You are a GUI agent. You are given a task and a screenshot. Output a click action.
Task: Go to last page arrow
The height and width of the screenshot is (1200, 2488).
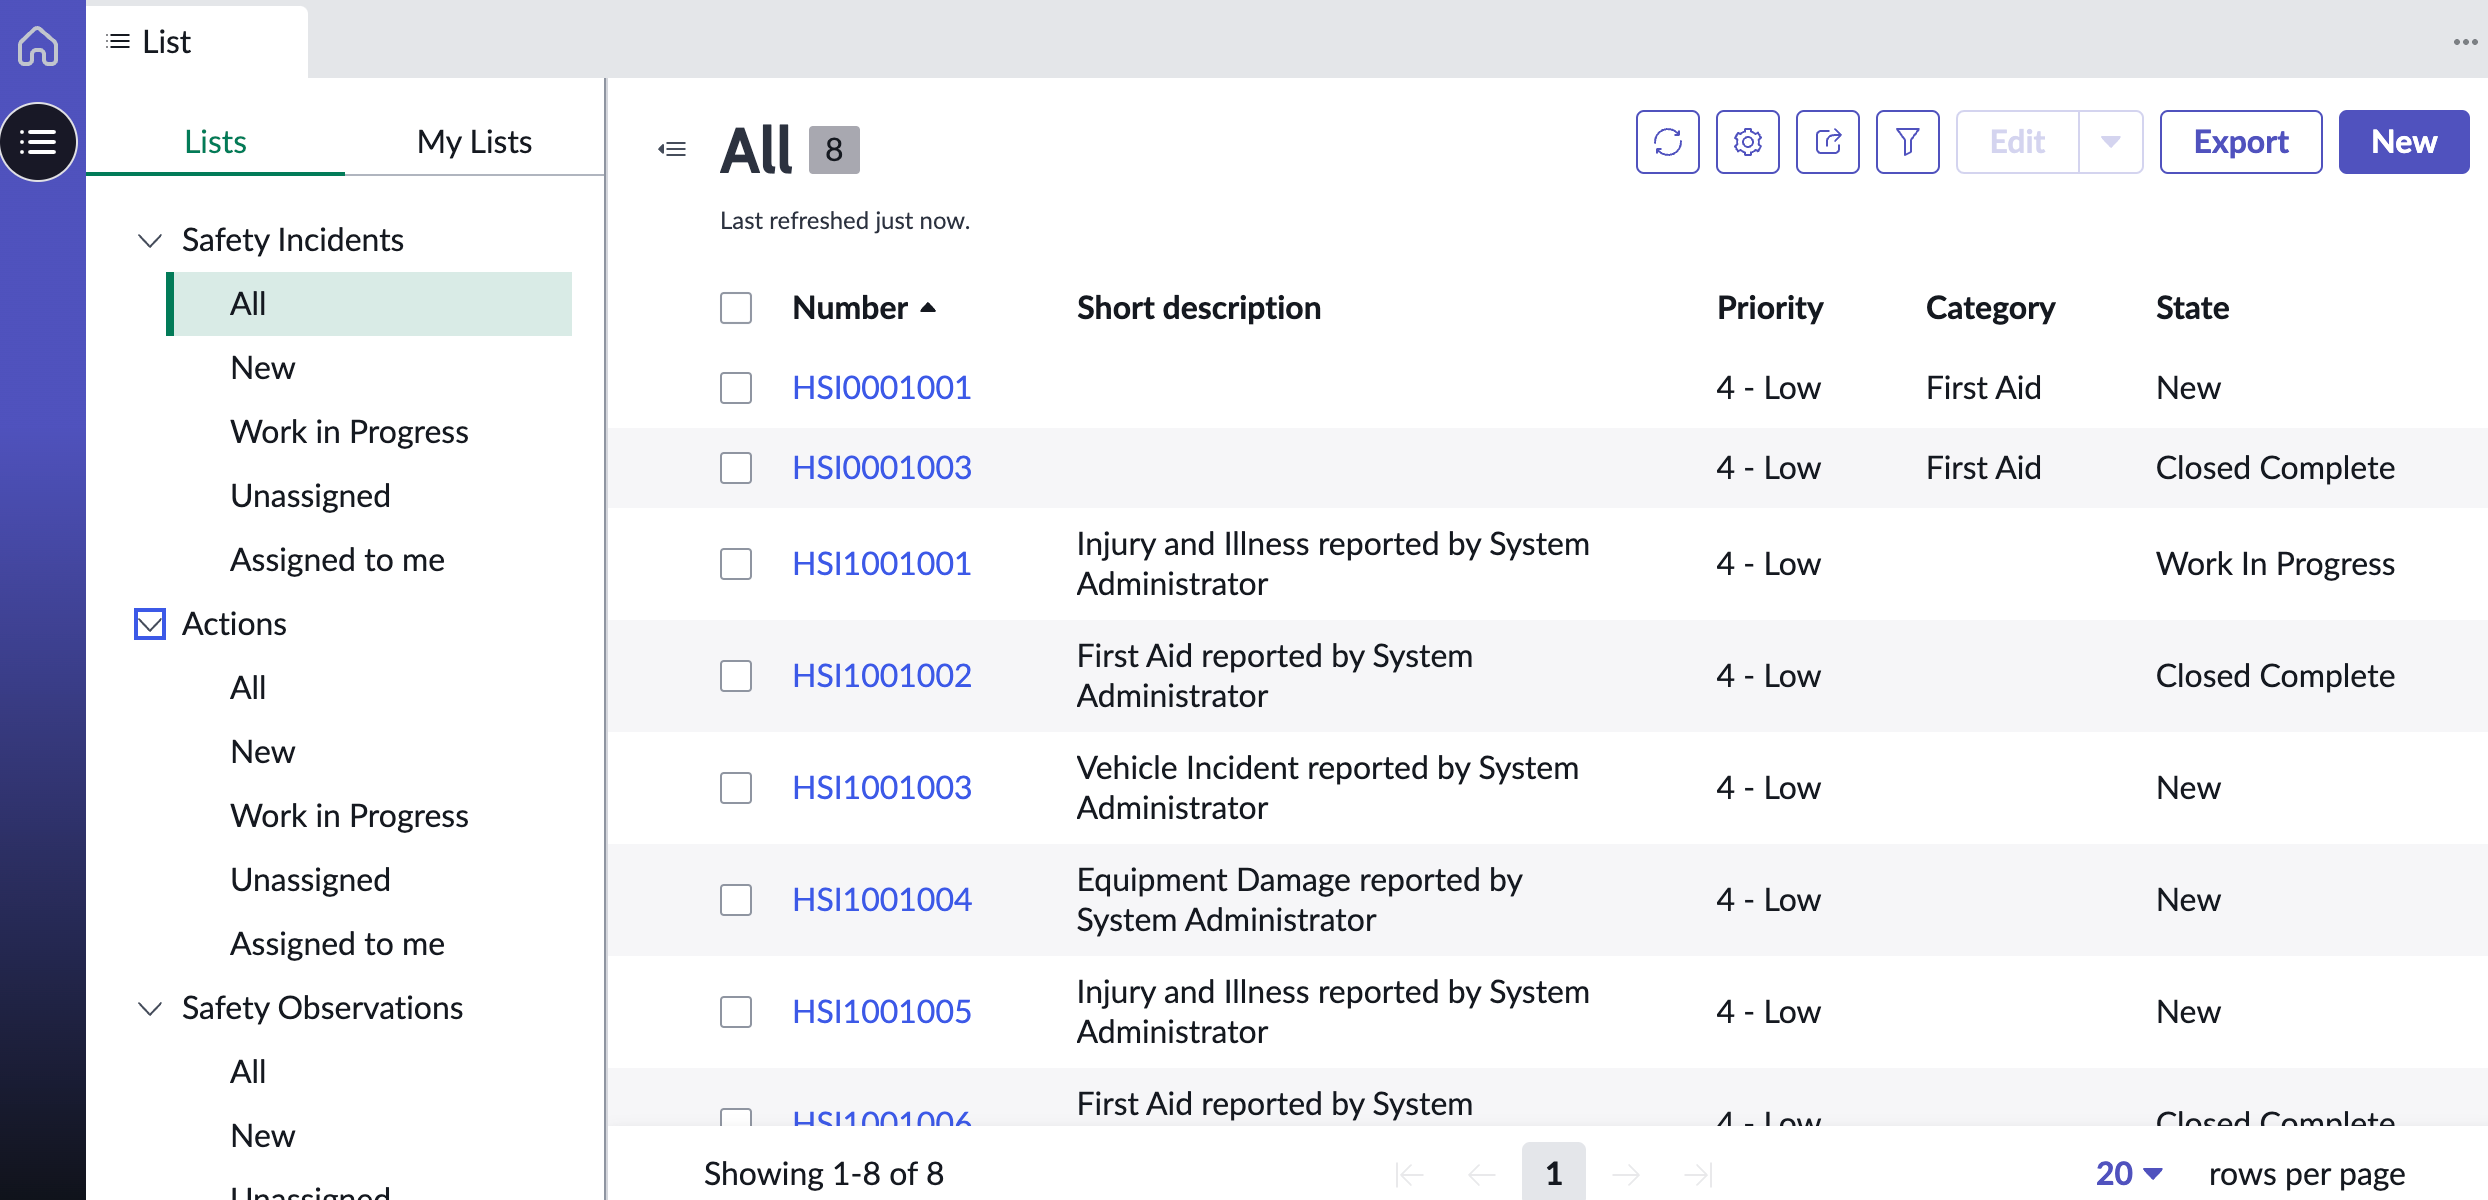coord(1698,1174)
